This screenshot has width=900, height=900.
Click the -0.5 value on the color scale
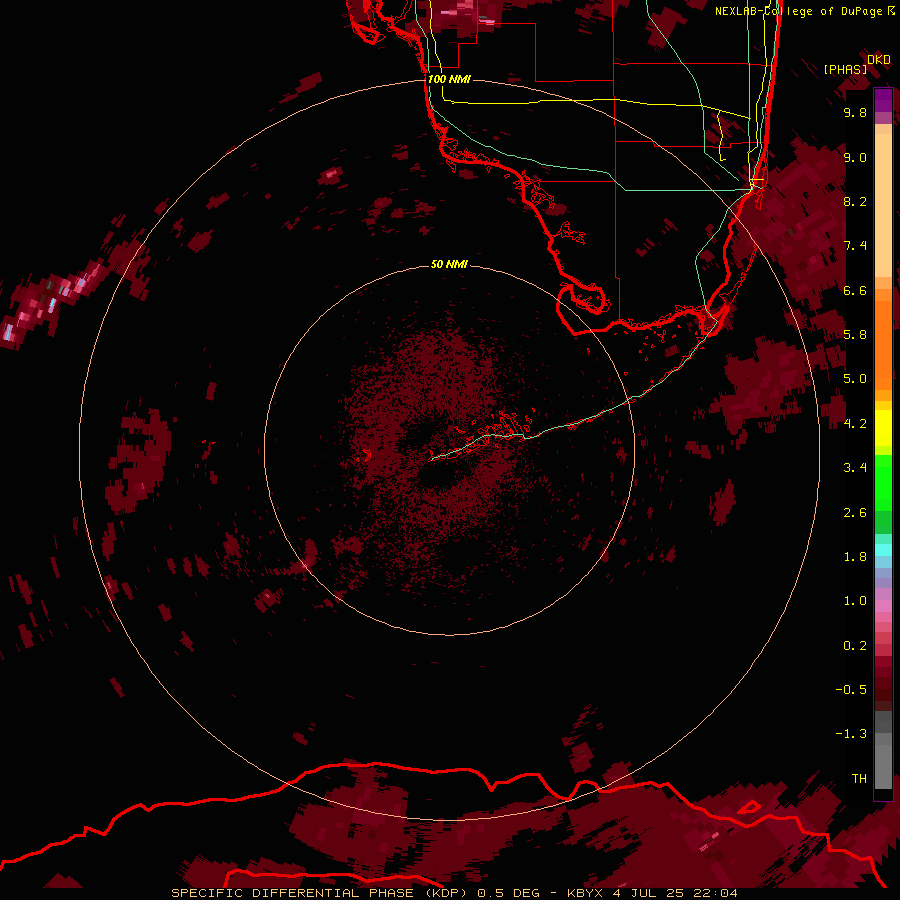tap(851, 689)
